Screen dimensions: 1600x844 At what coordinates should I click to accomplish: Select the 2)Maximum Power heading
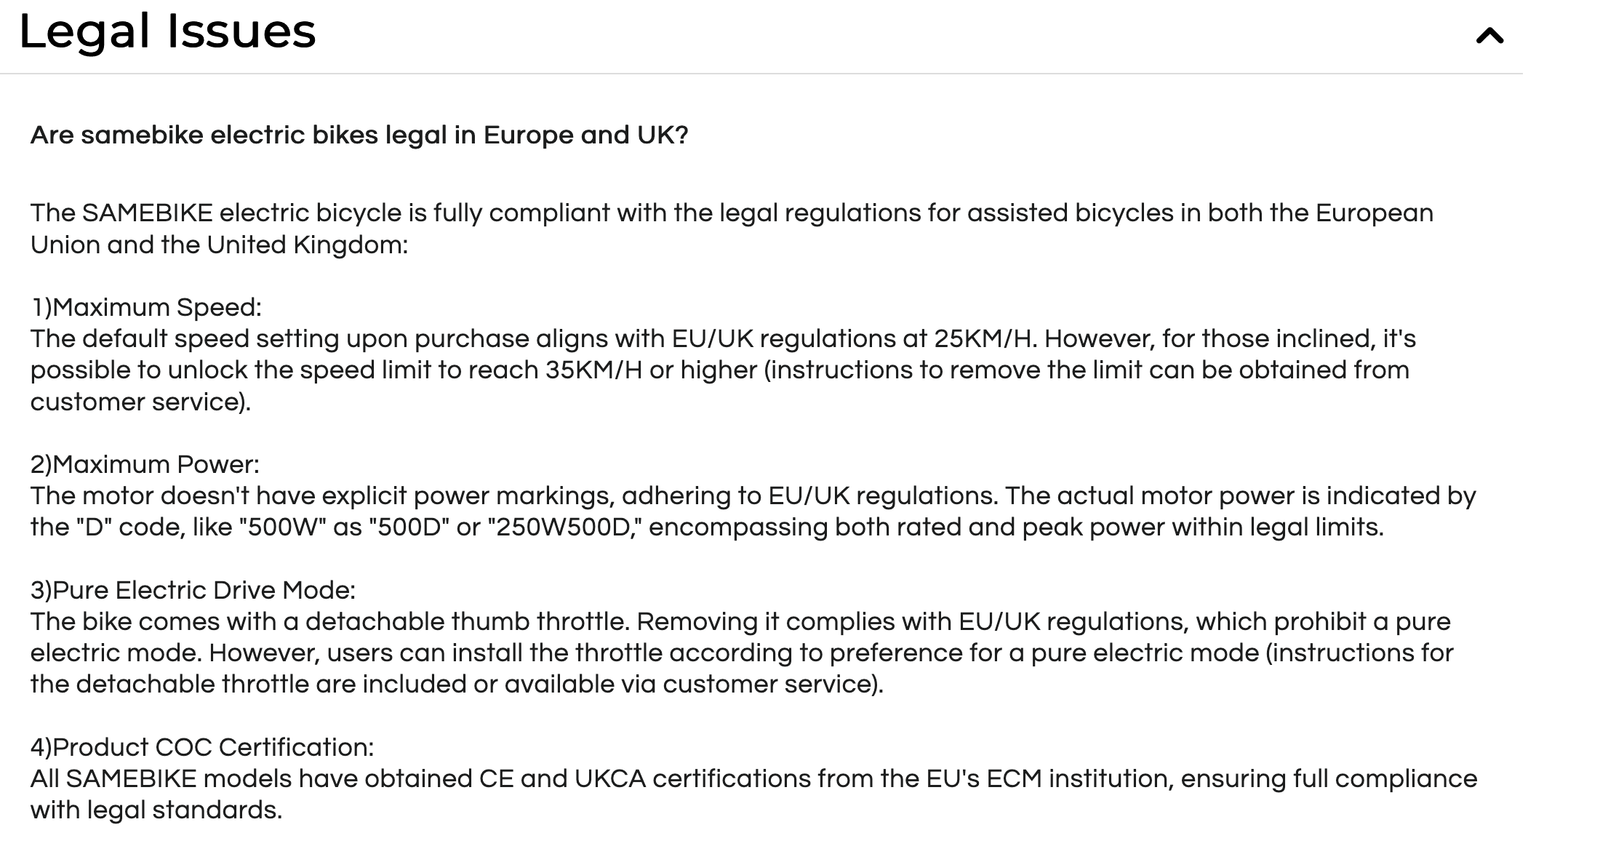145,464
